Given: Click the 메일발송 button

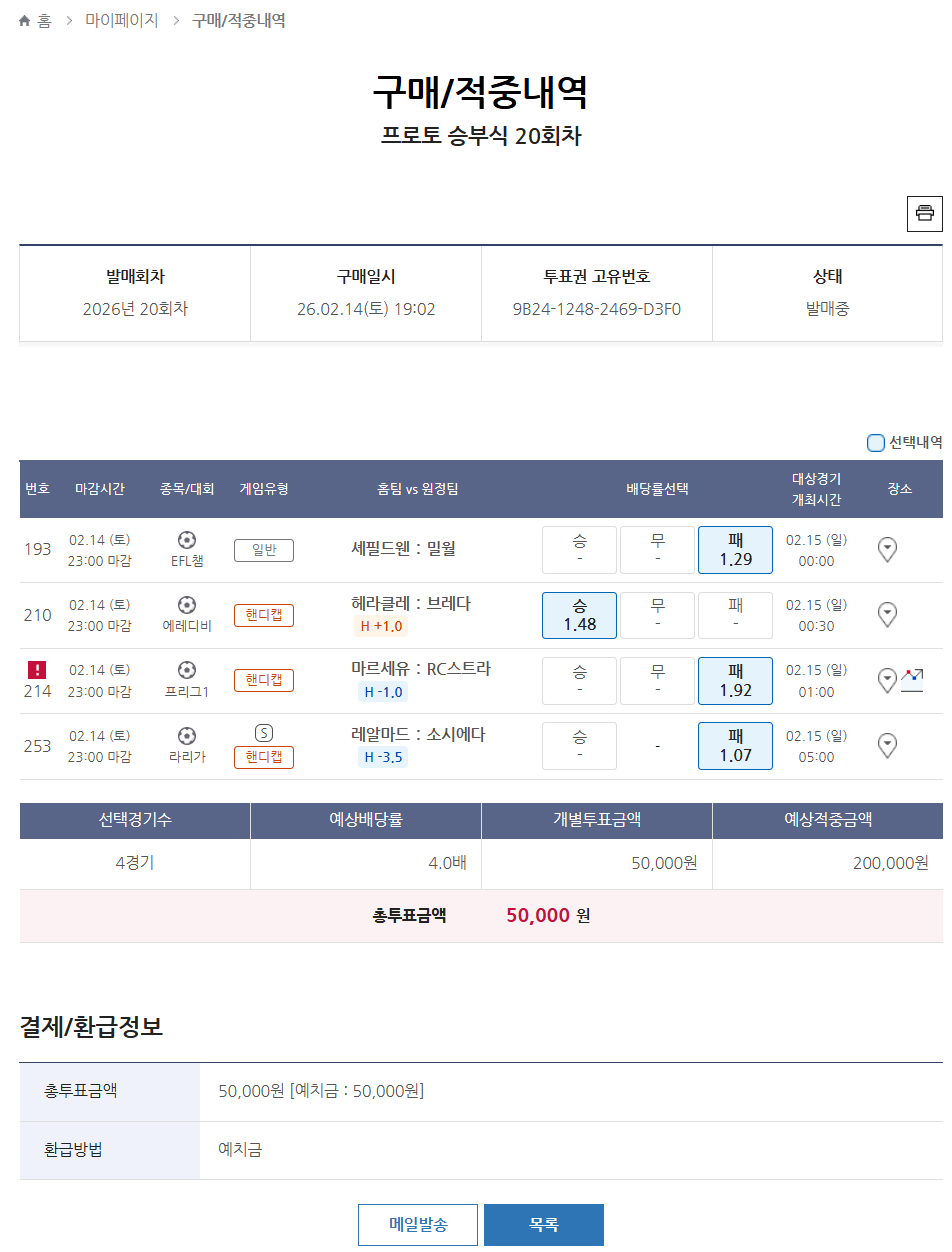Looking at the screenshot, I should tap(418, 1225).
